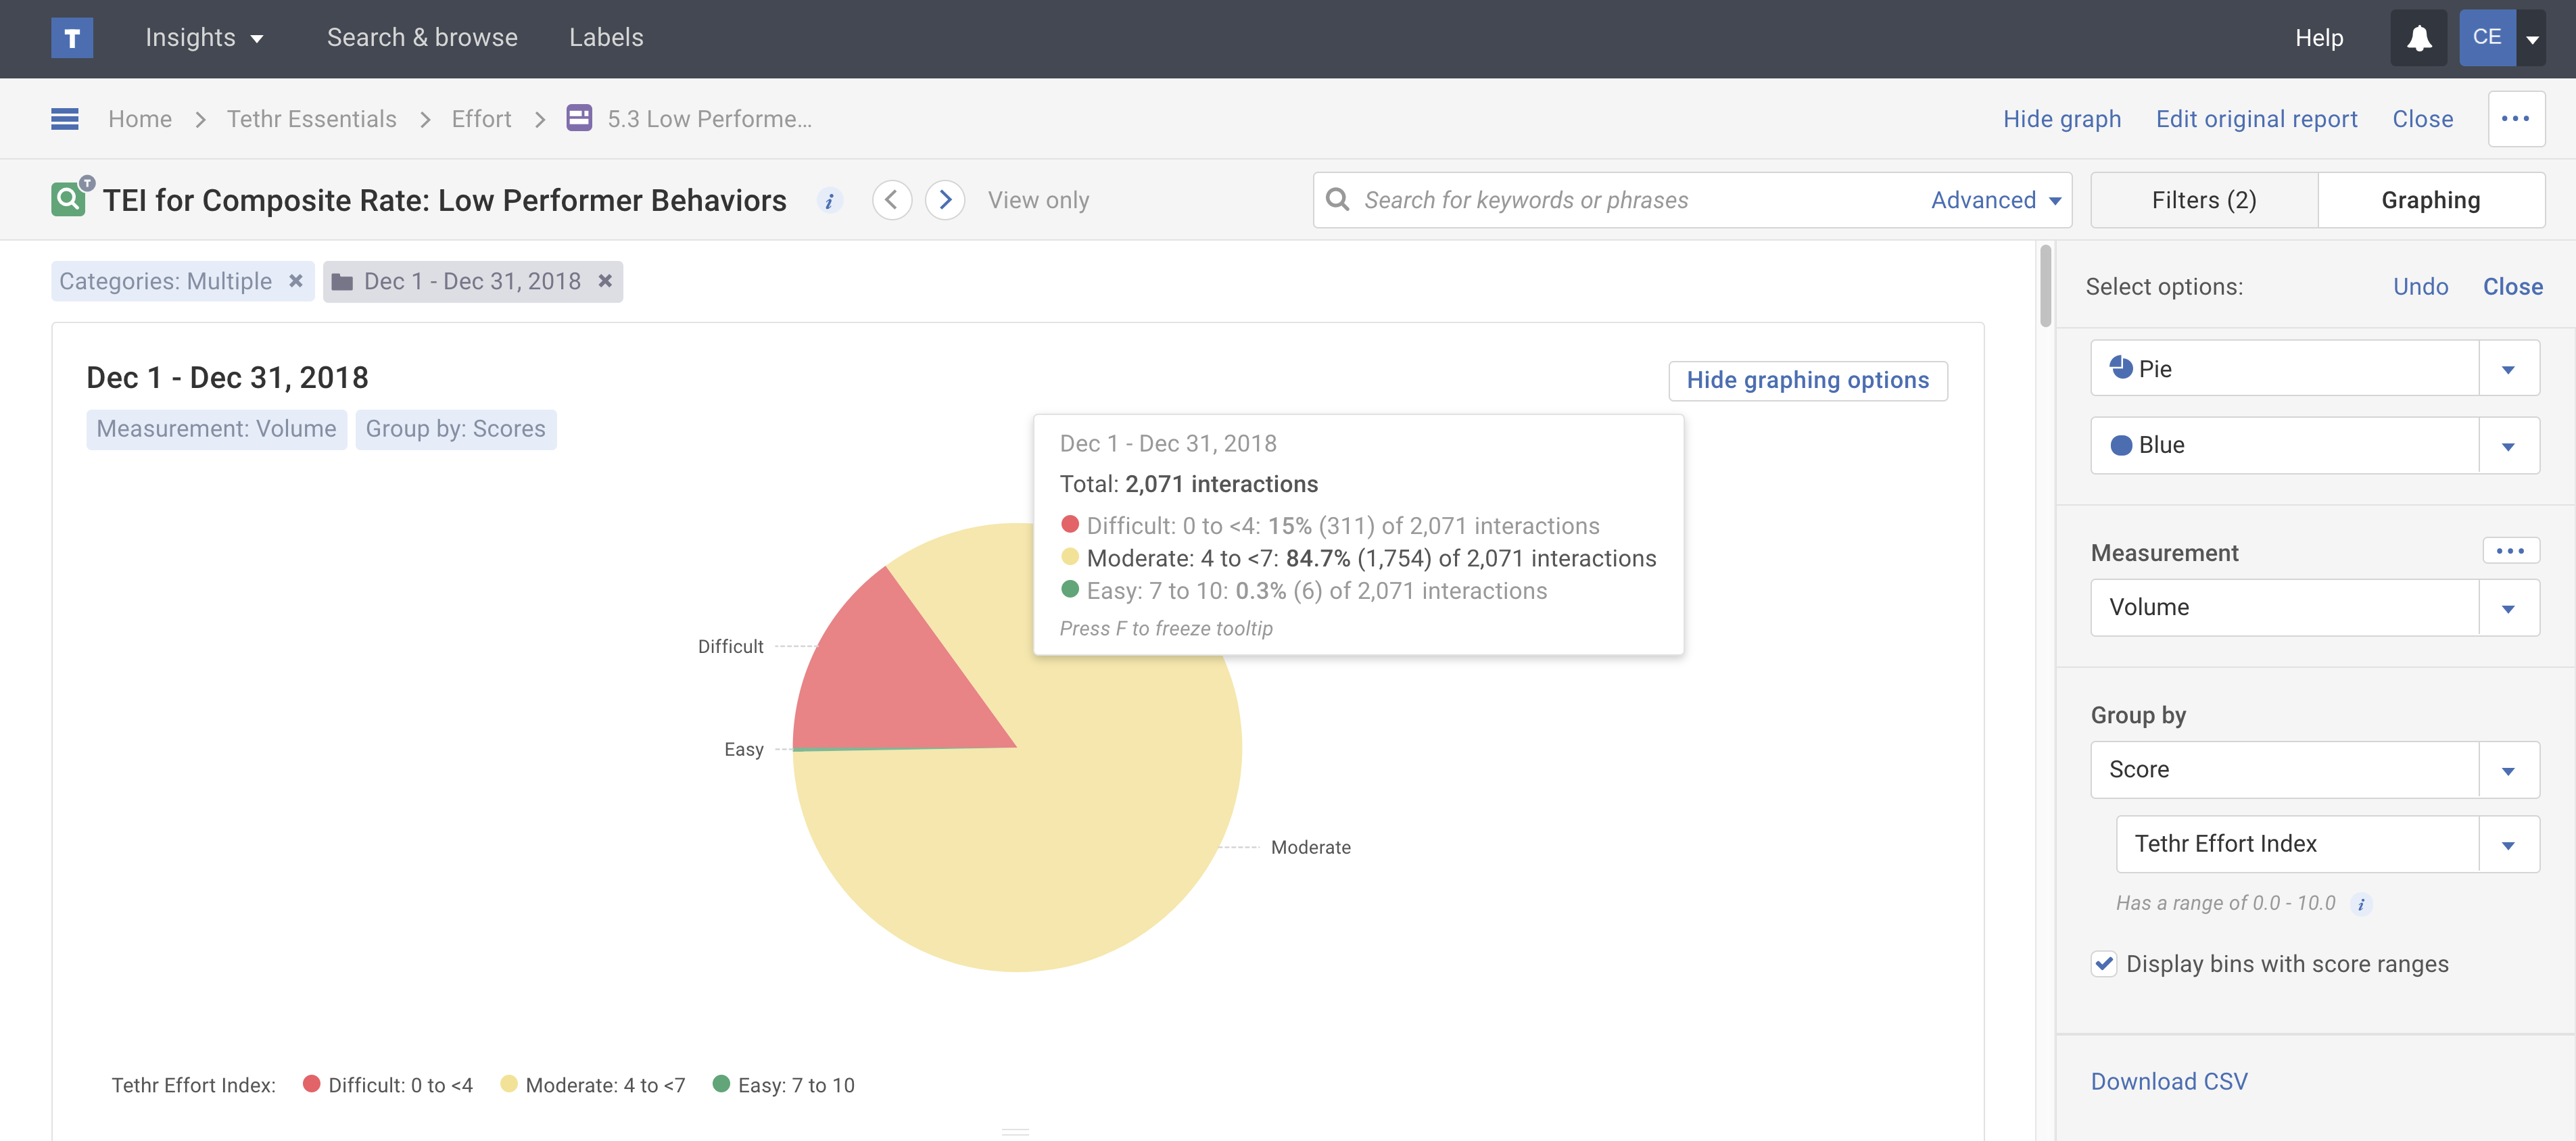Remove the Categories: Multiple filter chip
The height and width of the screenshot is (1141, 2576).
point(296,281)
